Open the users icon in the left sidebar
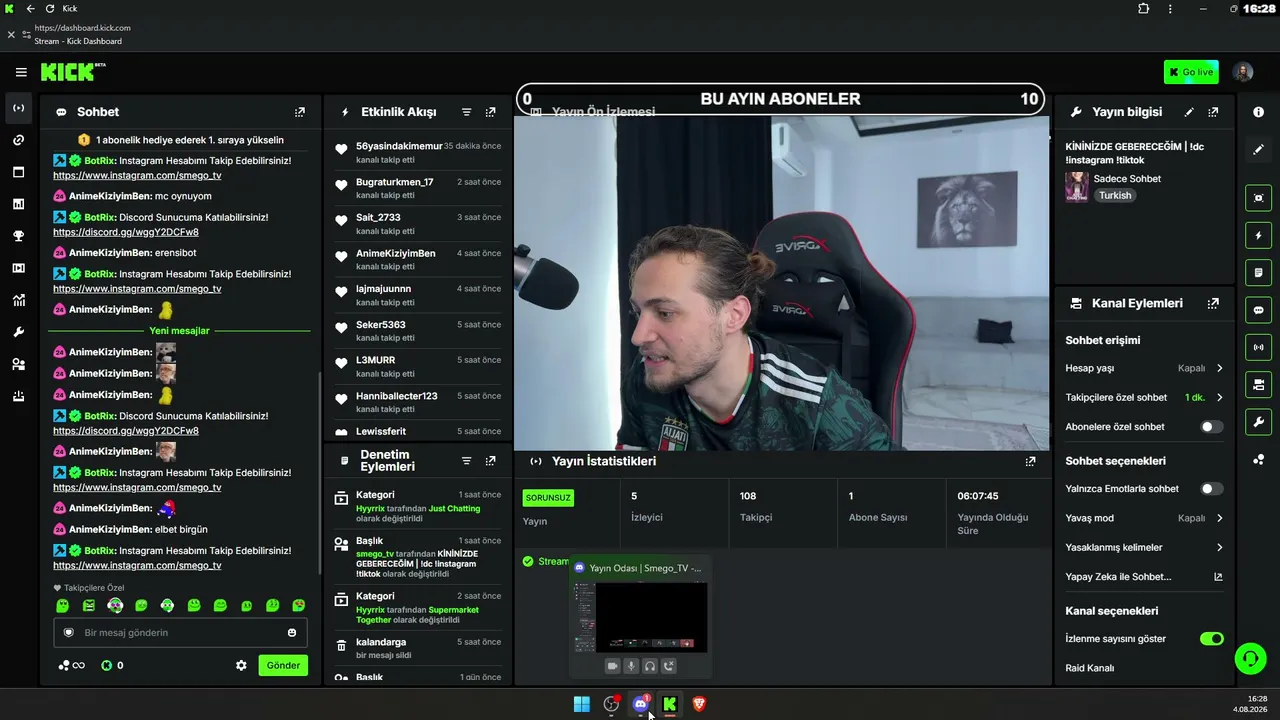1280x720 pixels. pos(18,364)
